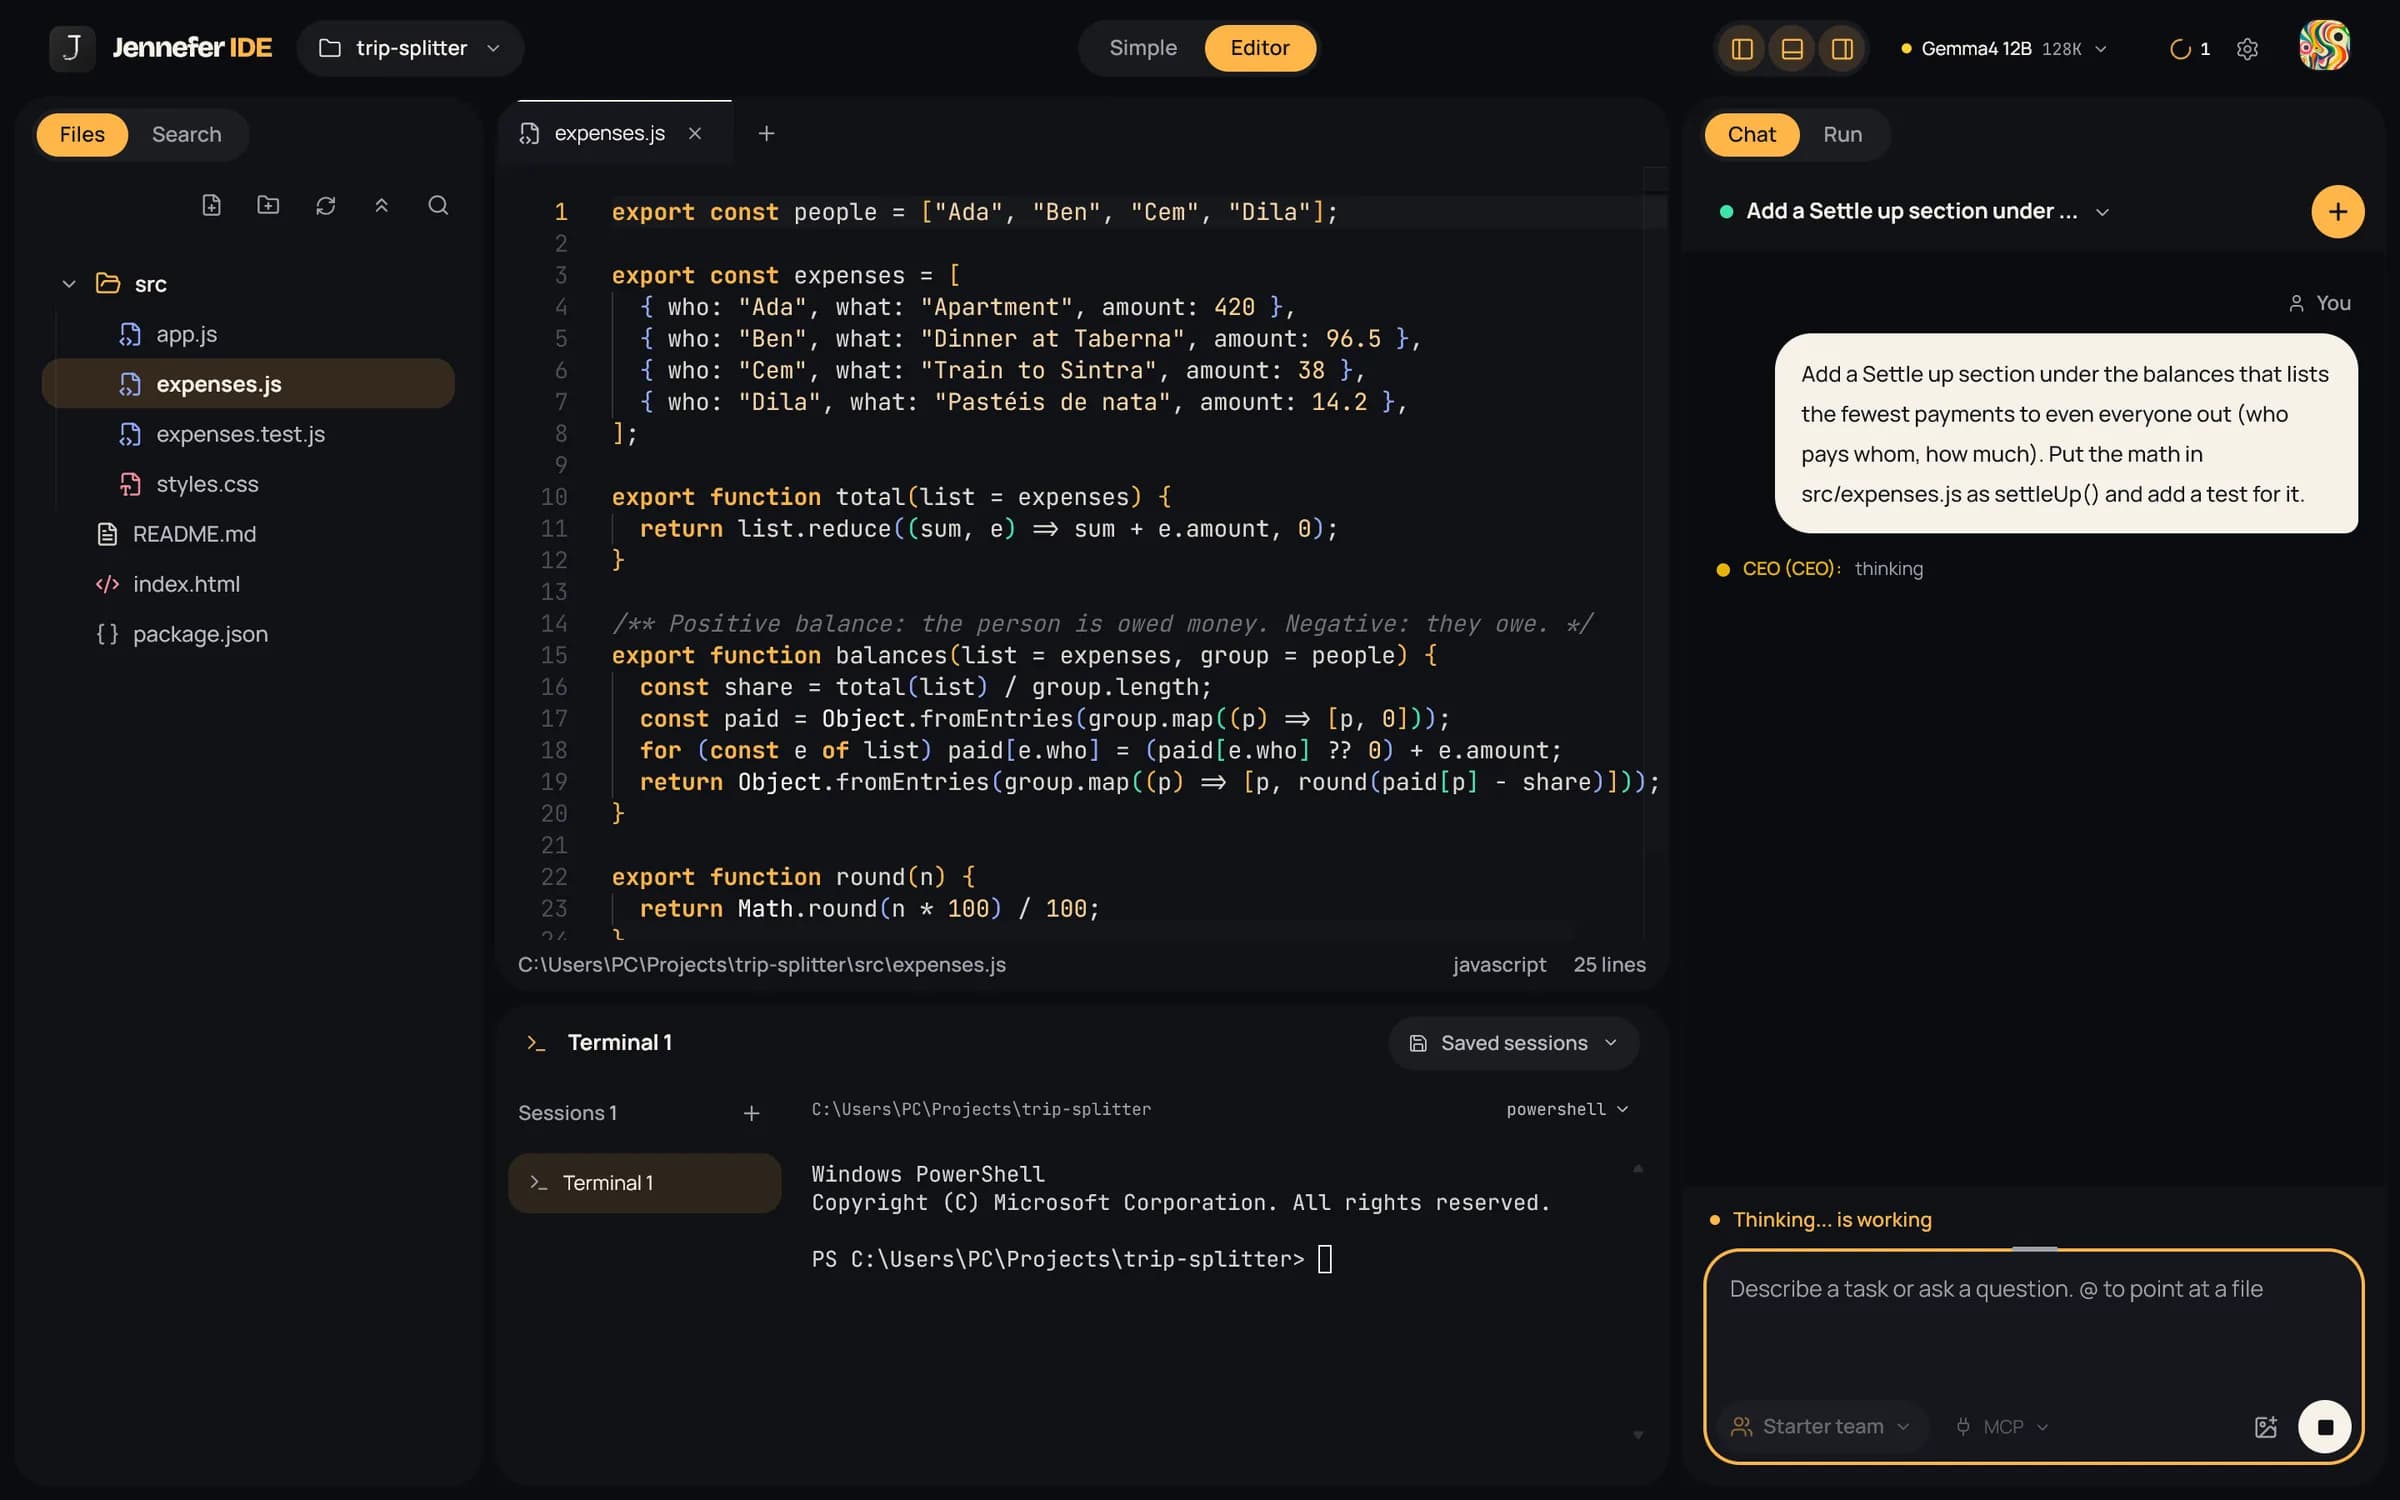Stop the running agent task

click(x=2324, y=1426)
